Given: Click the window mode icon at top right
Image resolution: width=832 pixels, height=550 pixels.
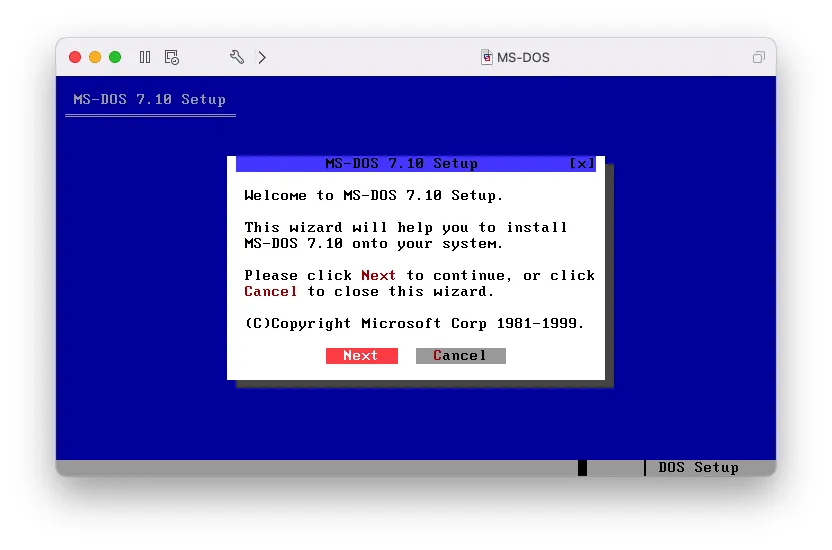Looking at the screenshot, I should pyautogui.click(x=759, y=57).
